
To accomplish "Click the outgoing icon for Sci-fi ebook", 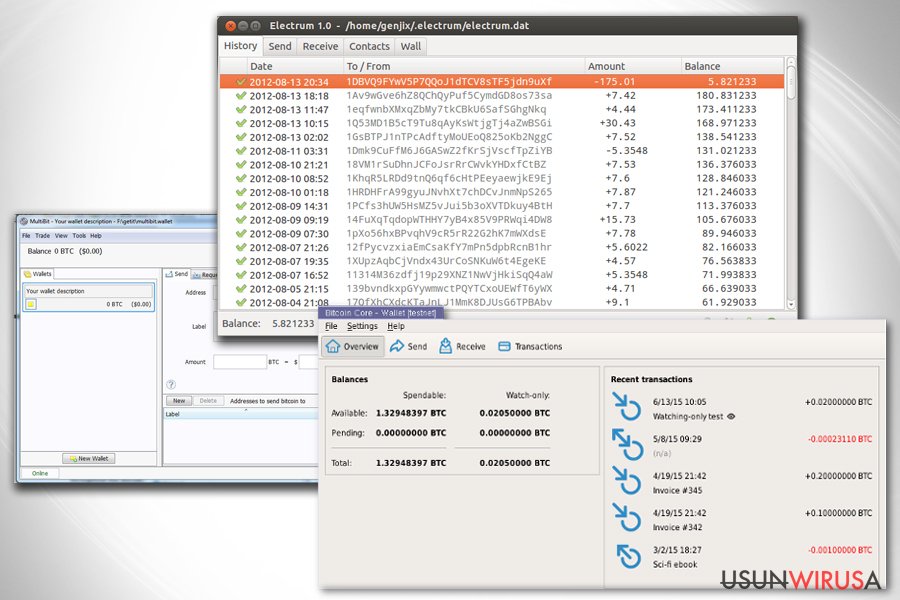I will coord(628,556).
